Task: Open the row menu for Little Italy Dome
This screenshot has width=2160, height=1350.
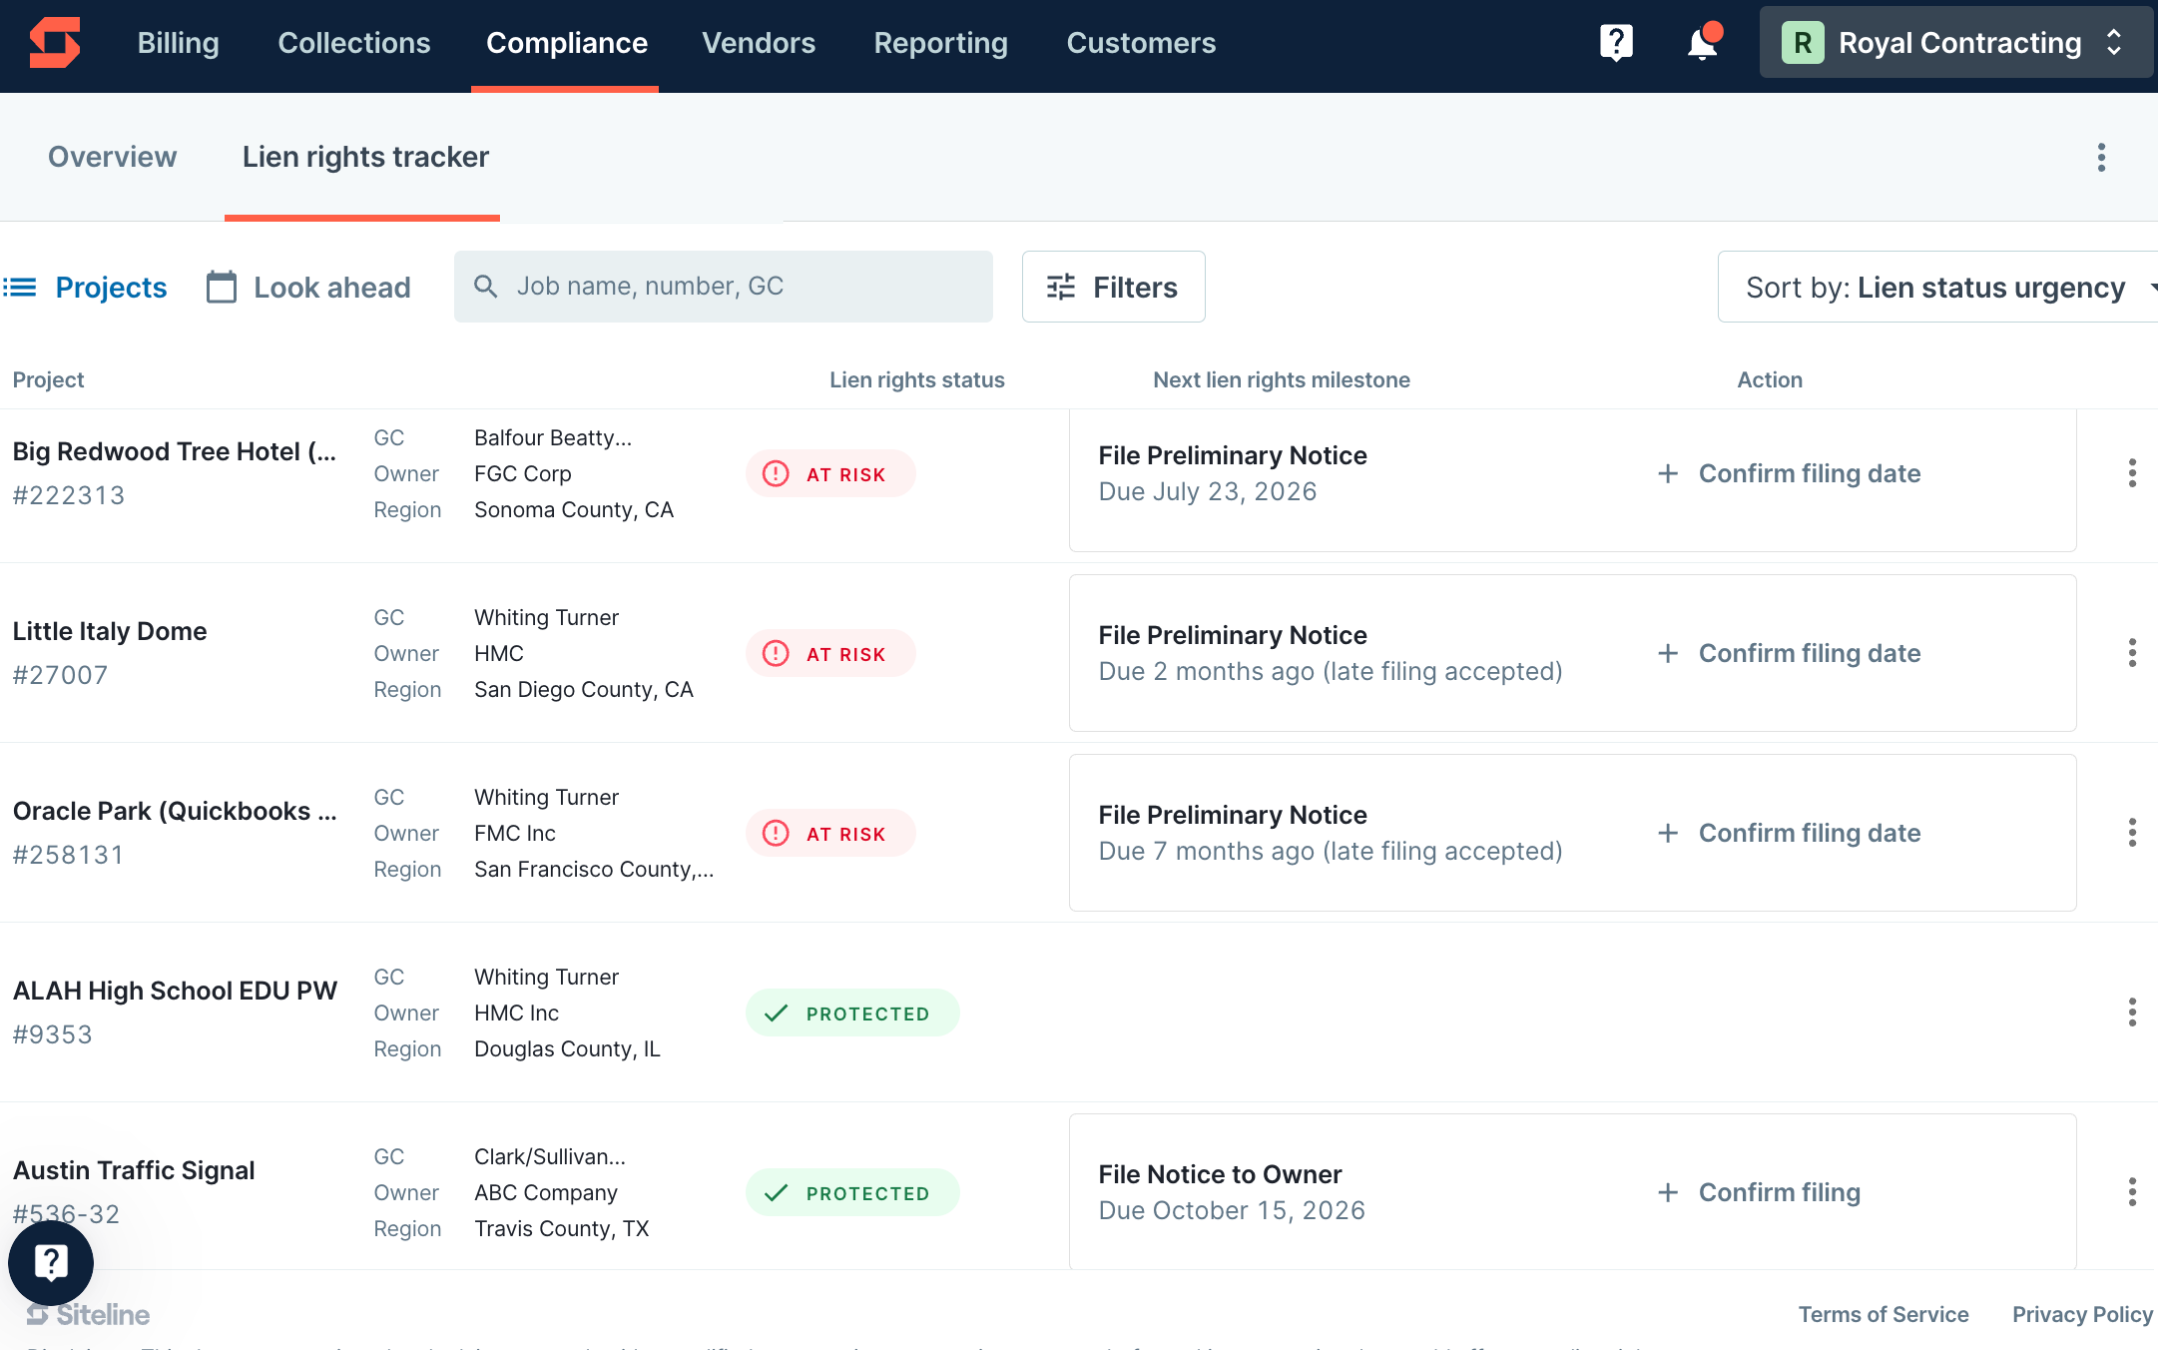Action: (x=2132, y=653)
